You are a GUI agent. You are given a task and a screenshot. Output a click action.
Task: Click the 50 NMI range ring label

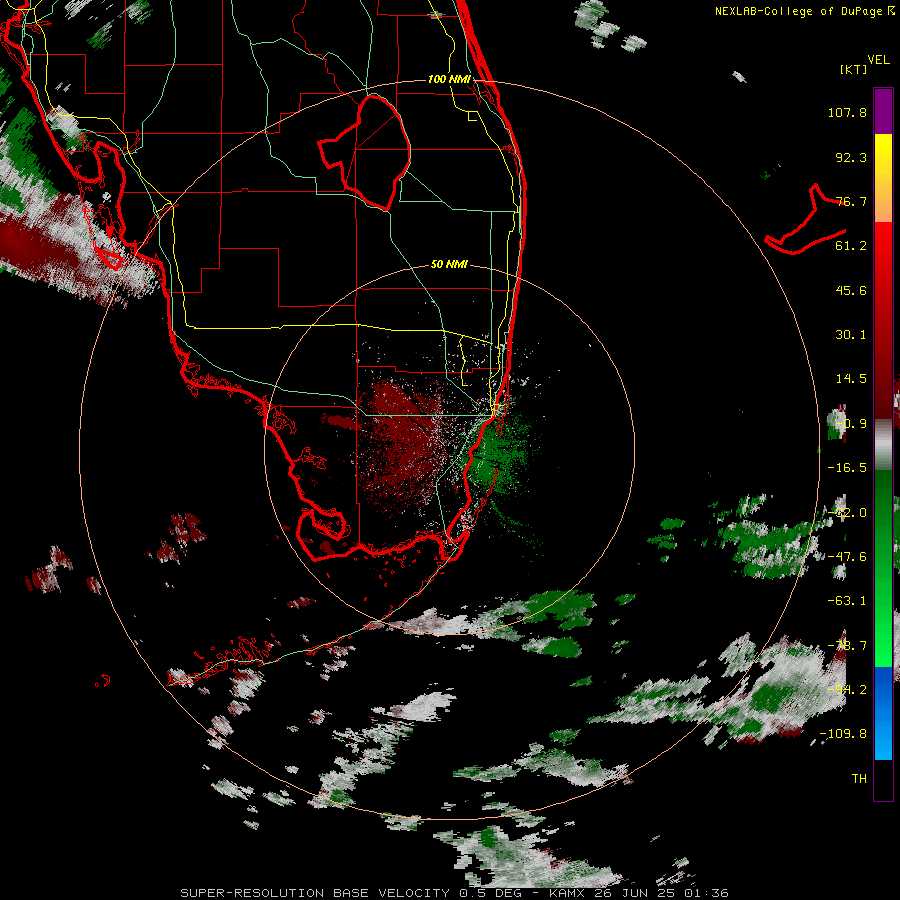pos(449,264)
